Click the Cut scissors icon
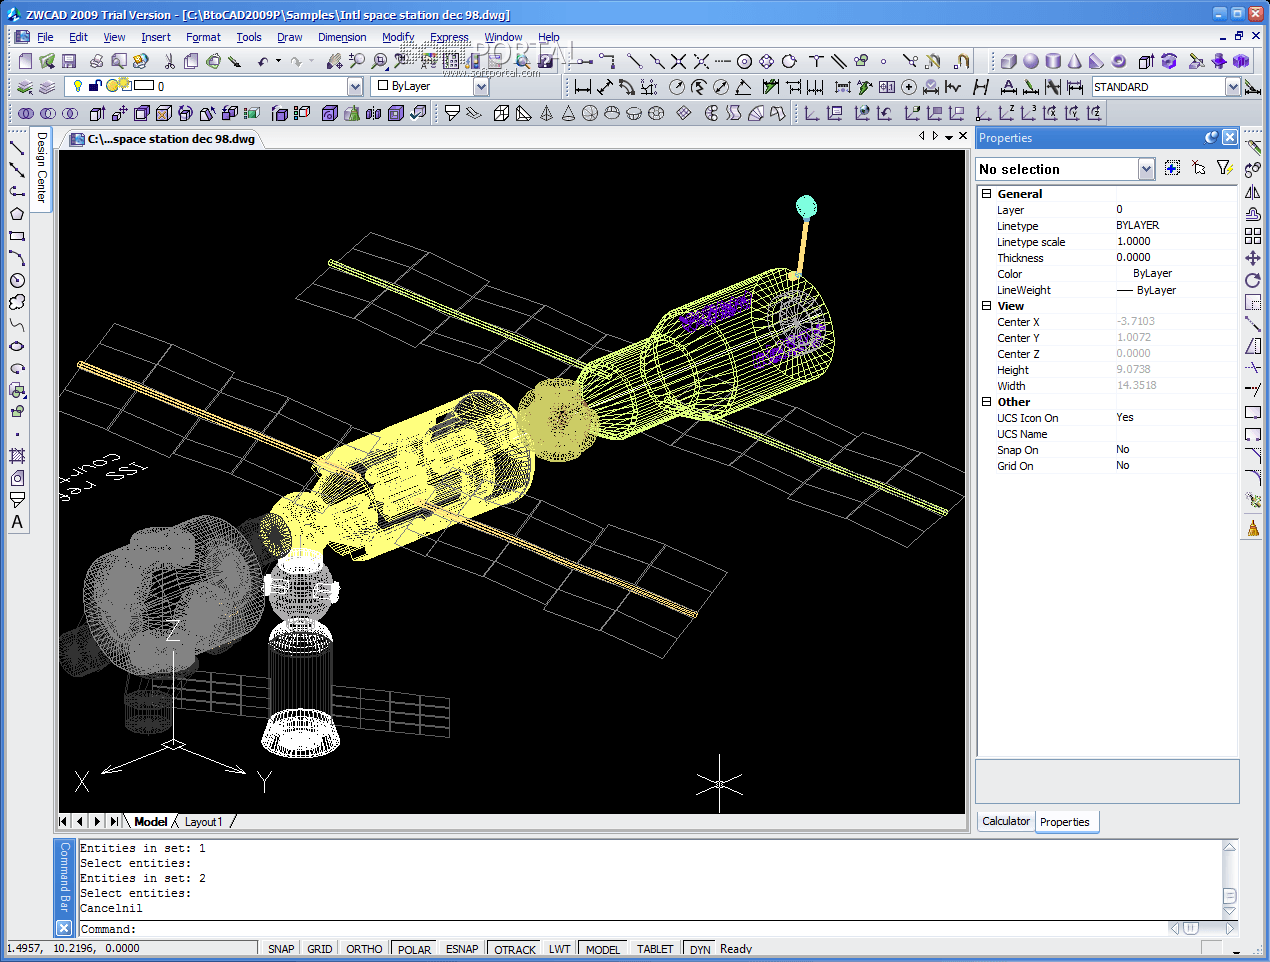Viewport: 1270px width, 962px height. tap(169, 62)
